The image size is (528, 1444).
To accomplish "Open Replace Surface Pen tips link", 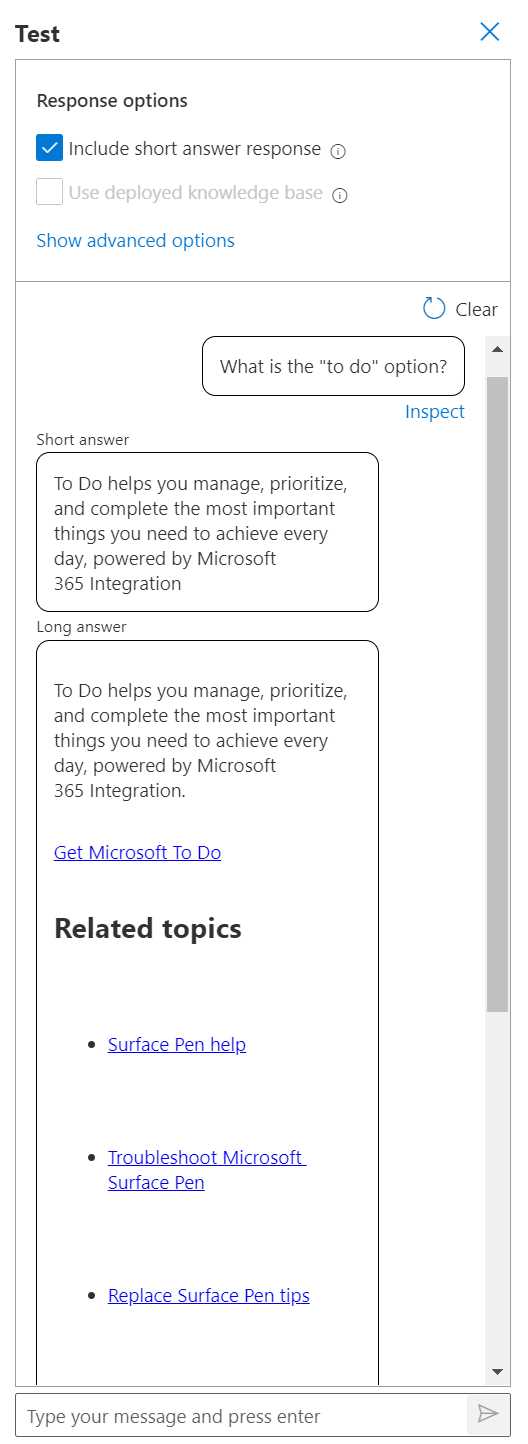I will 209,1296.
